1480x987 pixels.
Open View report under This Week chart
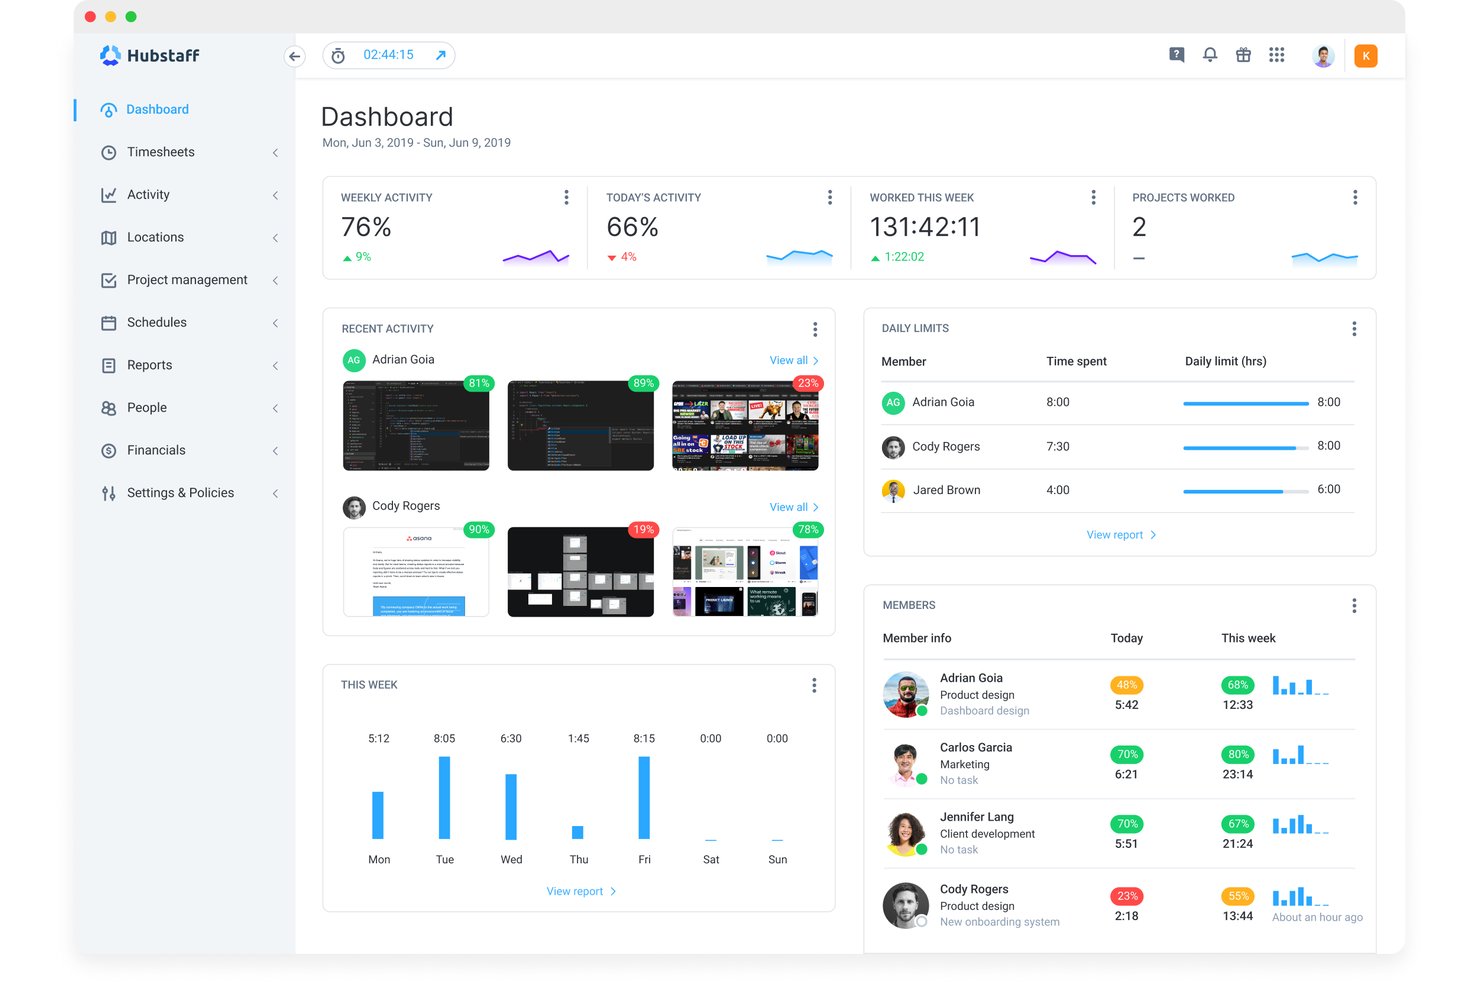581,892
